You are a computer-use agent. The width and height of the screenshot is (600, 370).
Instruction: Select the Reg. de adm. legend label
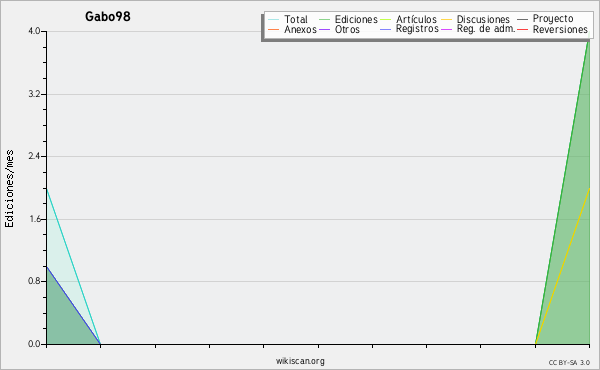pyautogui.click(x=486, y=29)
